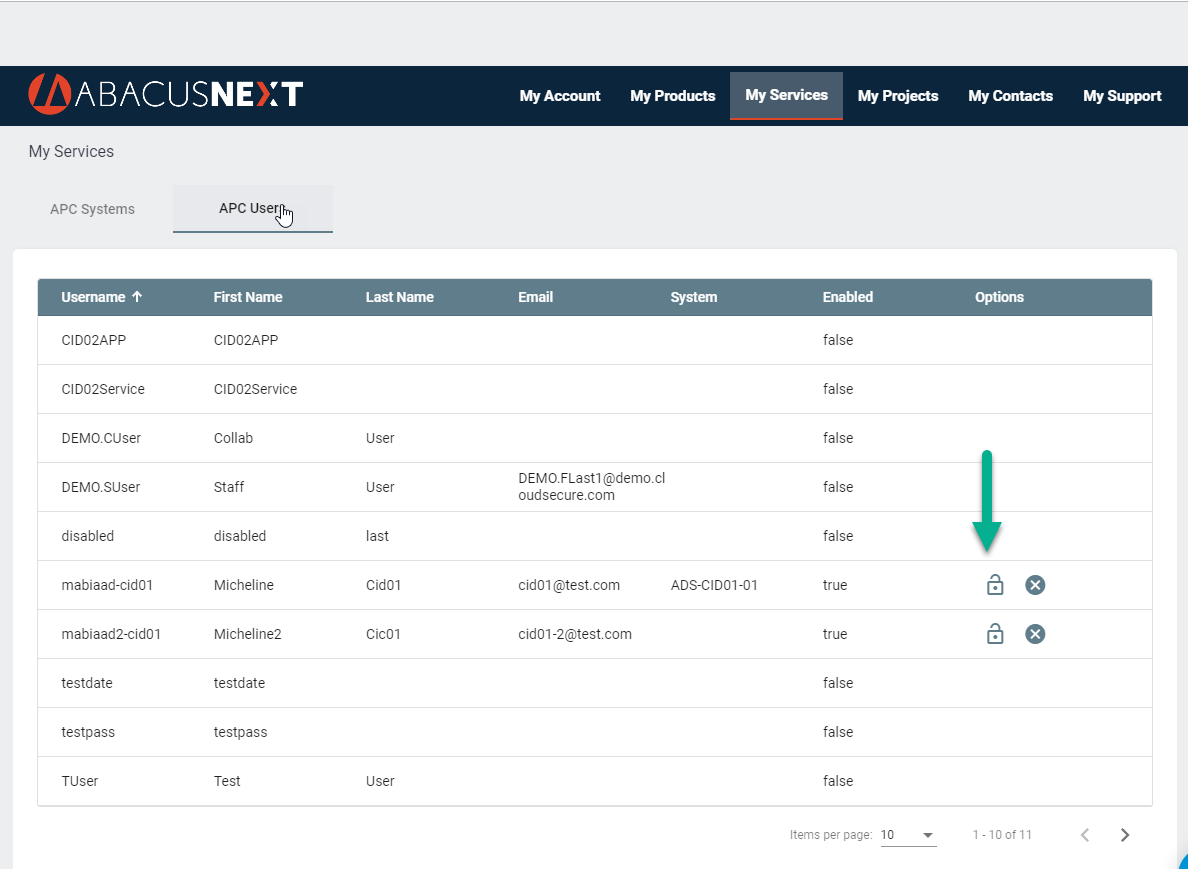The width and height of the screenshot is (1188, 869).
Task: Open My Contacts
Action: [x=1010, y=95]
